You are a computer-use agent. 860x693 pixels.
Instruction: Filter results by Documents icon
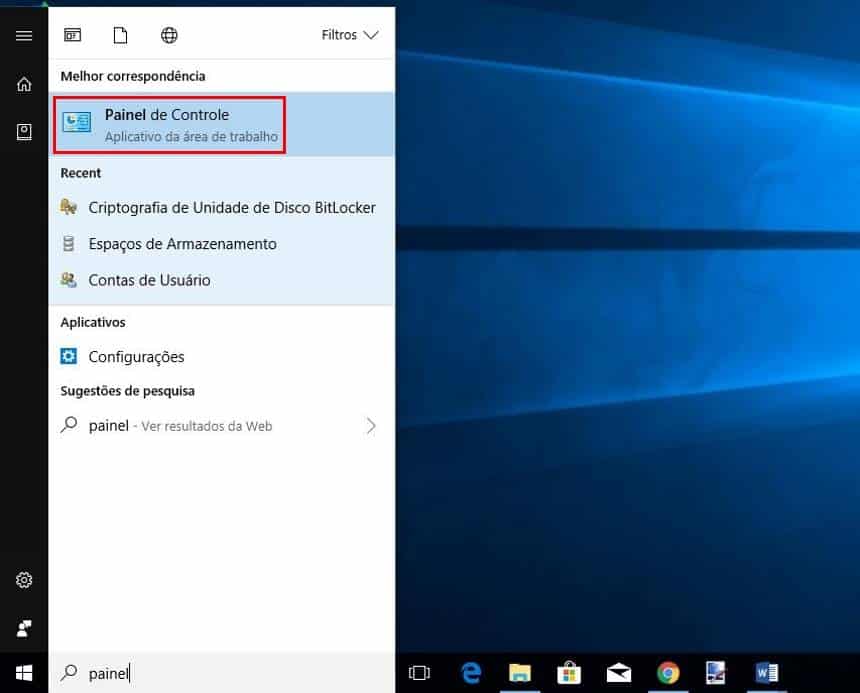[x=121, y=35]
